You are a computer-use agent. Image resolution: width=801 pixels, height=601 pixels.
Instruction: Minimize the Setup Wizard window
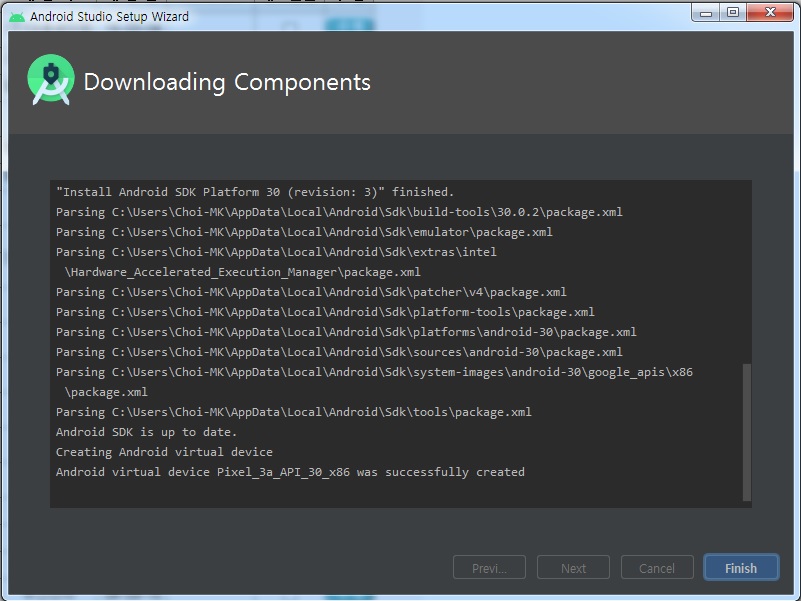tap(706, 12)
